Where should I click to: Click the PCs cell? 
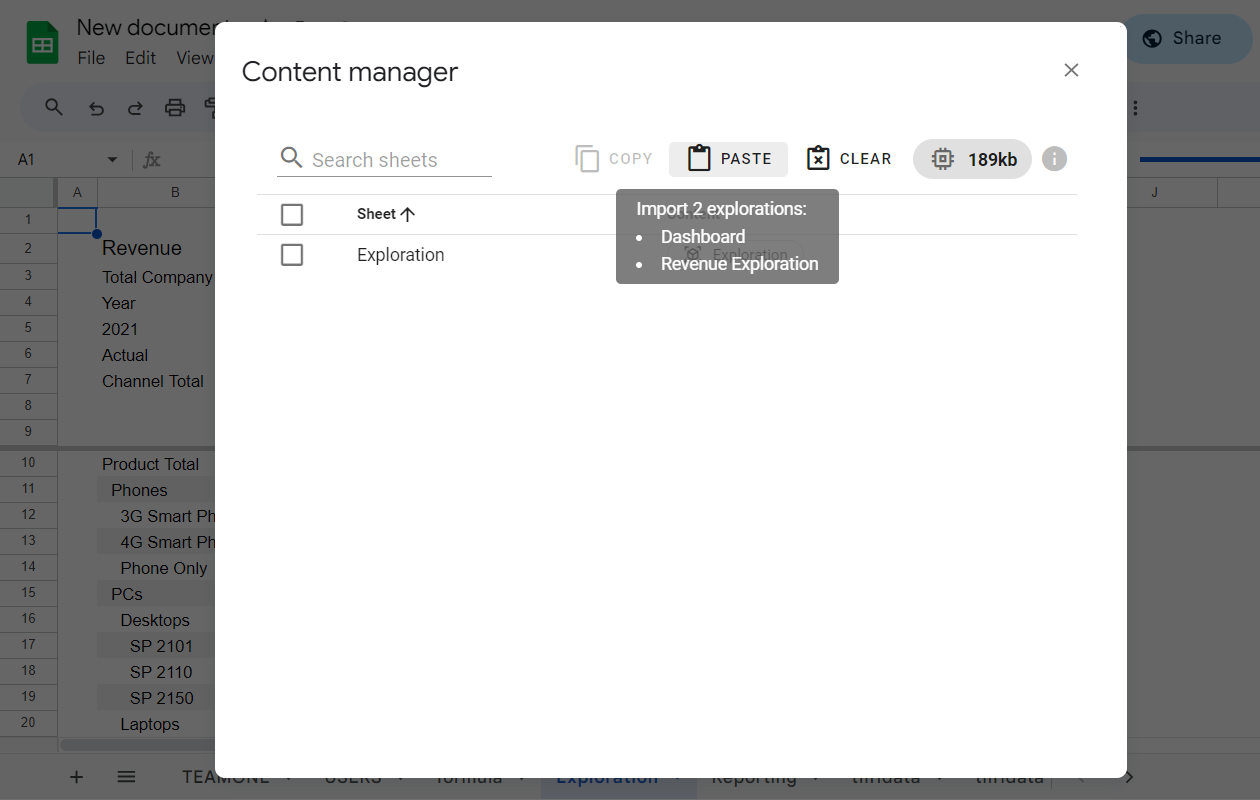[127, 594]
